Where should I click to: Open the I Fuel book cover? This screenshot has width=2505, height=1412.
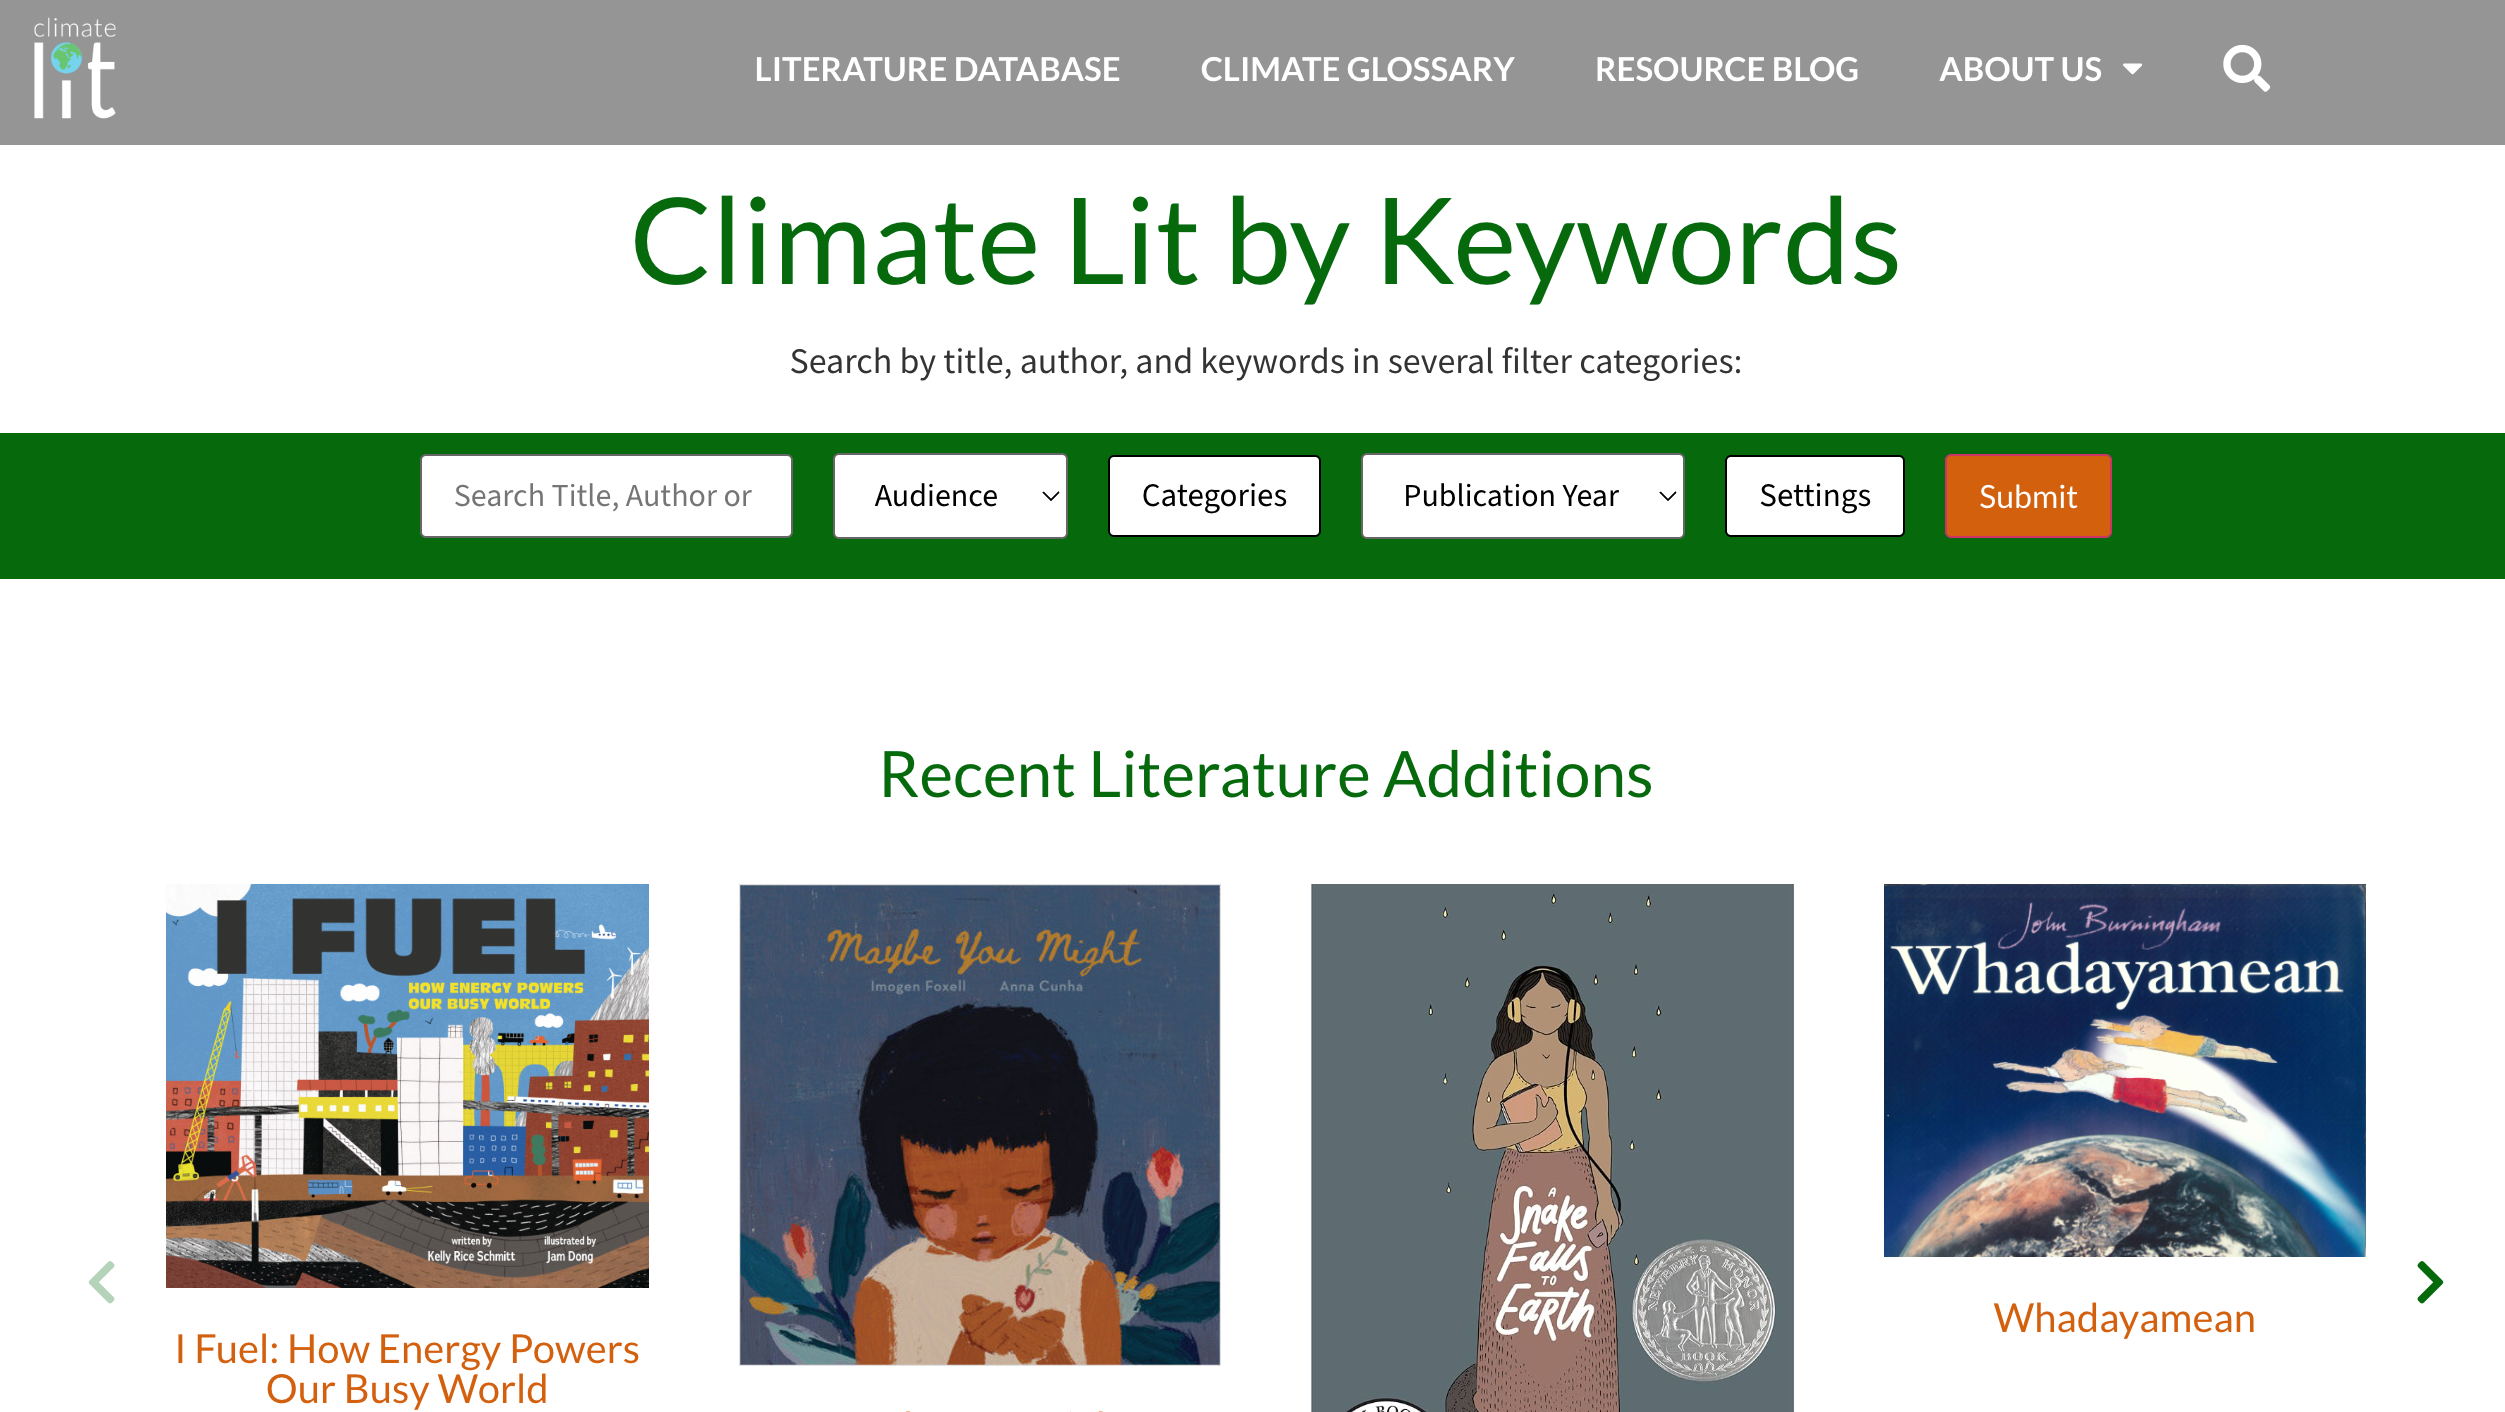click(x=407, y=1085)
